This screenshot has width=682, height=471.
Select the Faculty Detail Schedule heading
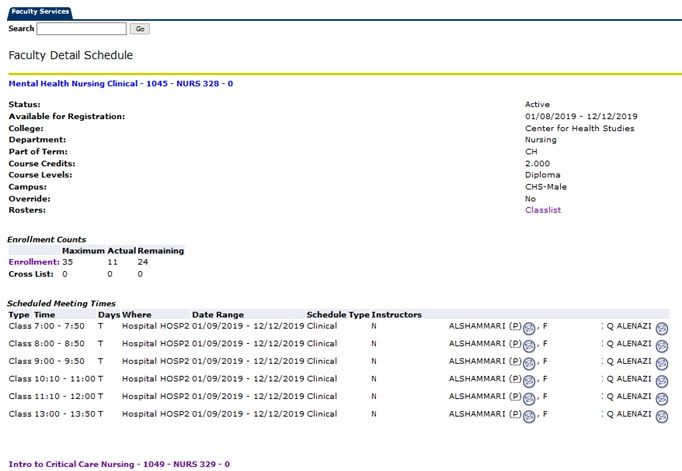[70, 55]
